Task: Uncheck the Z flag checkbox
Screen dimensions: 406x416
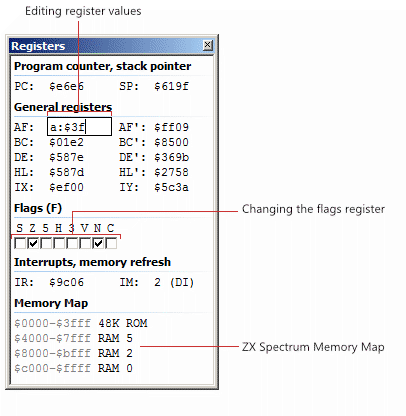Action: 33,244
